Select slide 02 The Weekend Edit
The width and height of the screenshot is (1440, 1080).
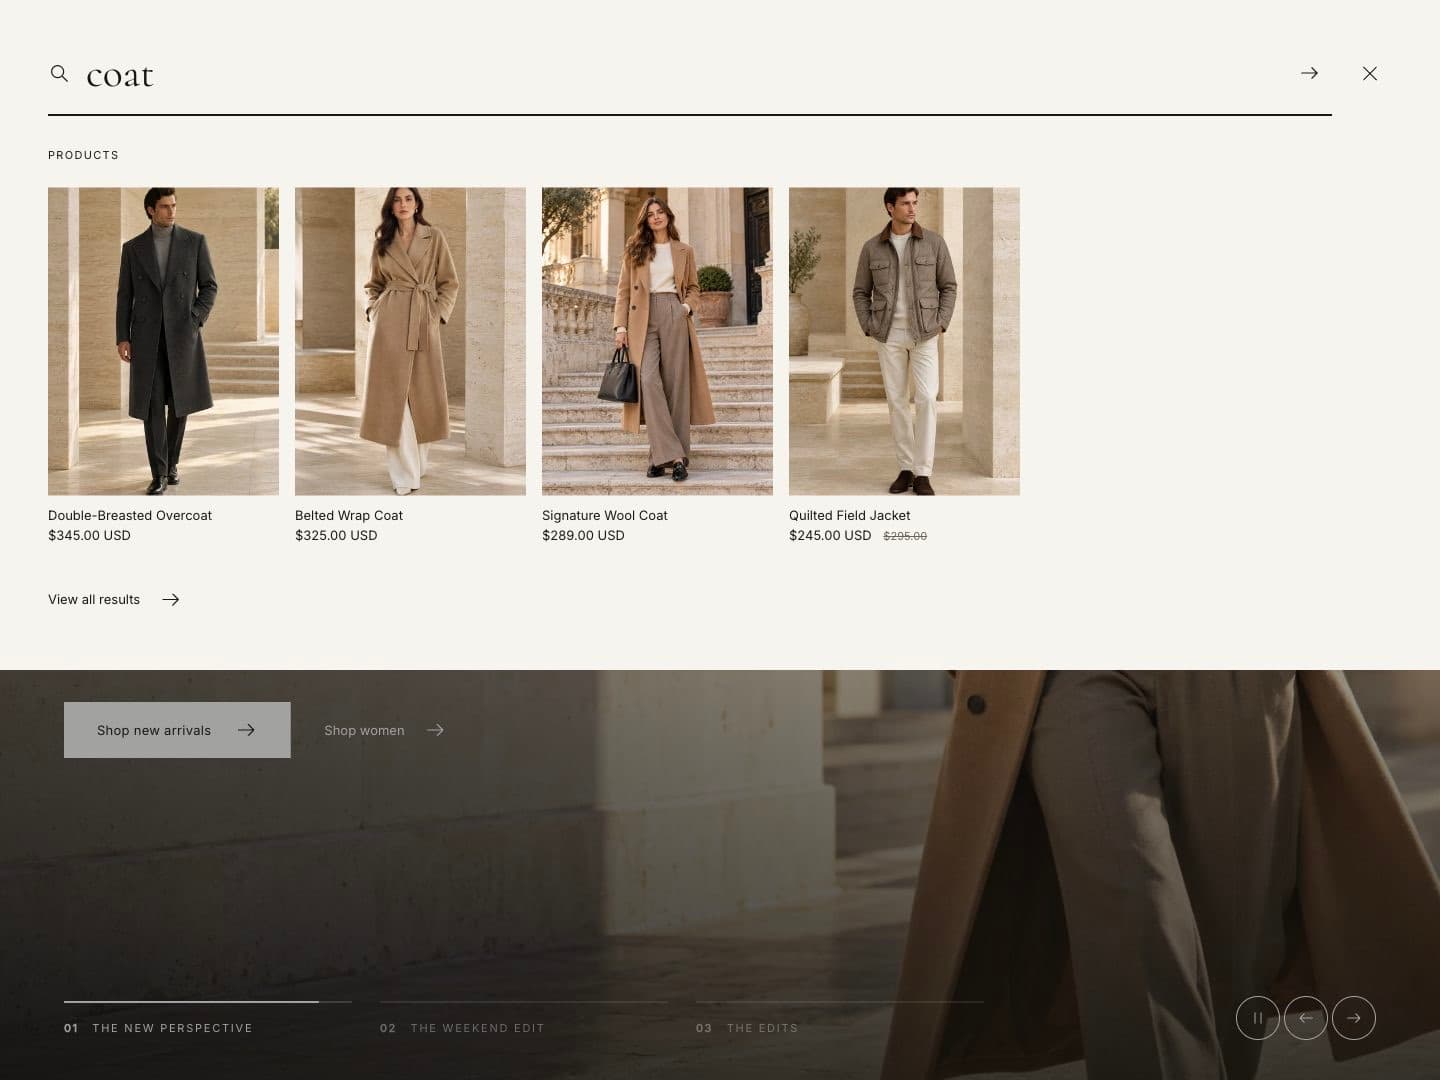[x=524, y=1019]
